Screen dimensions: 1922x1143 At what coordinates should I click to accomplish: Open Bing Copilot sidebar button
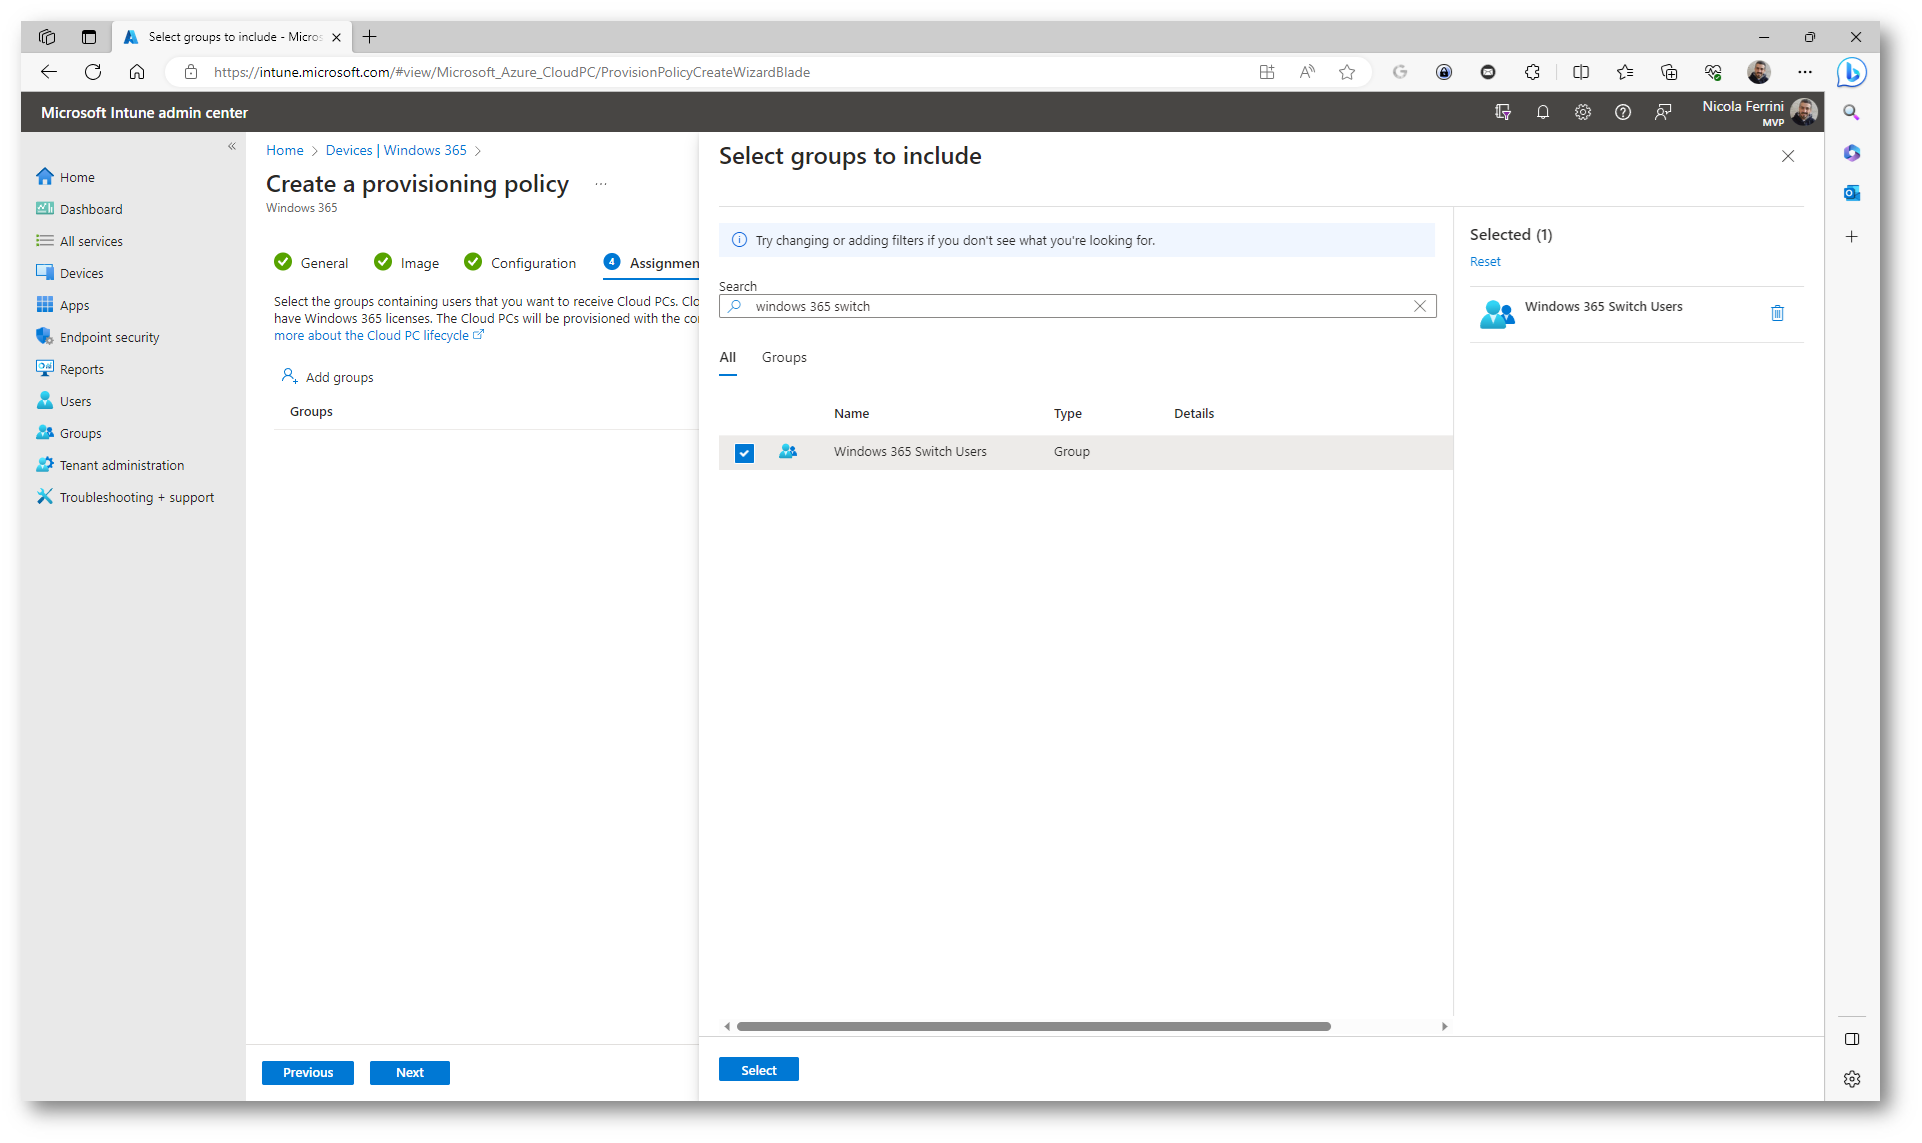[1851, 72]
